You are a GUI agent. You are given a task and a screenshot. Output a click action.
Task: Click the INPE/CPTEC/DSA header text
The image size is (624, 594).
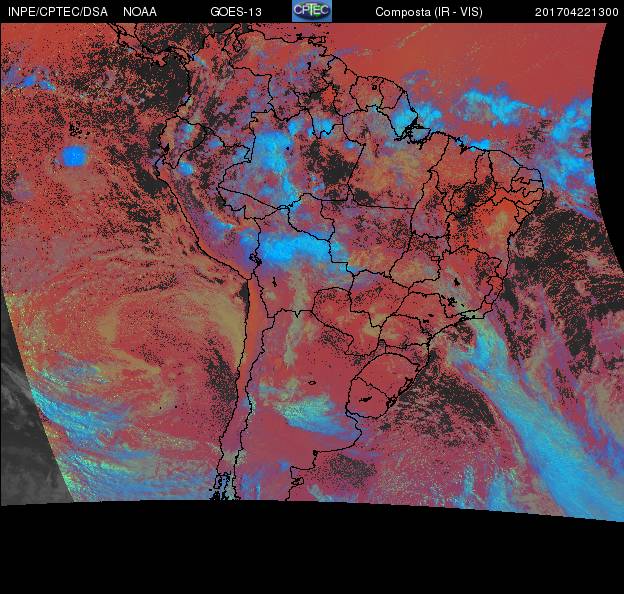pyautogui.click(x=58, y=12)
